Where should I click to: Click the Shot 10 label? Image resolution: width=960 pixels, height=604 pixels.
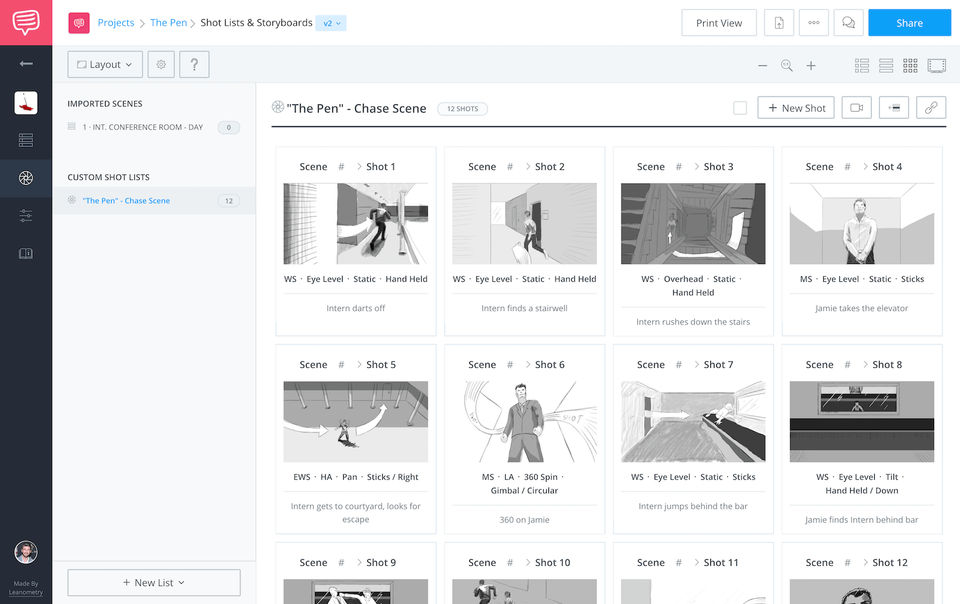point(552,562)
